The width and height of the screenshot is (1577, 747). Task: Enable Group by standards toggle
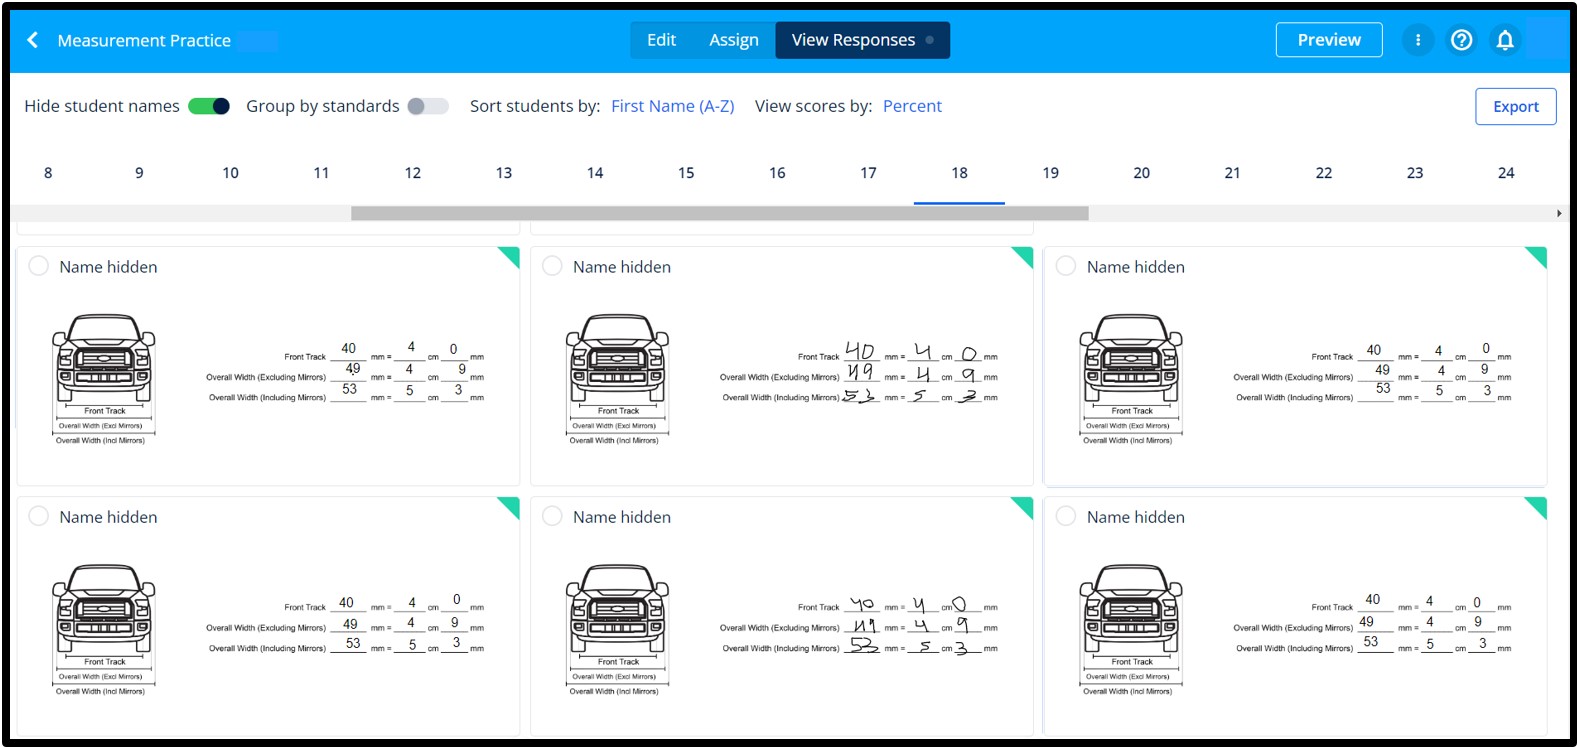(428, 106)
